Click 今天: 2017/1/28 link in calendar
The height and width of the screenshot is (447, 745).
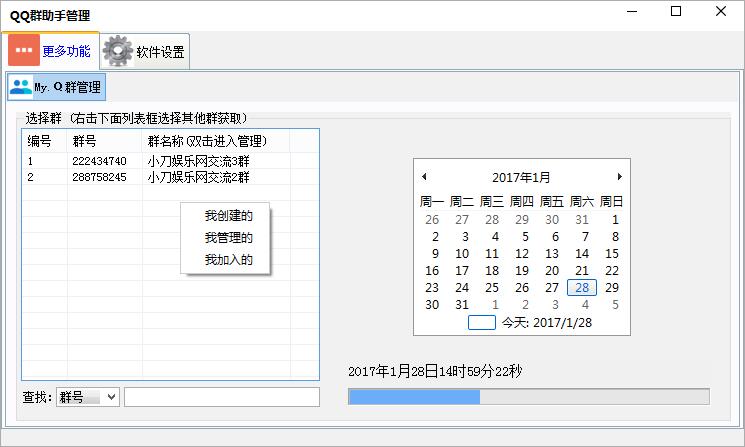[x=547, y=323]
